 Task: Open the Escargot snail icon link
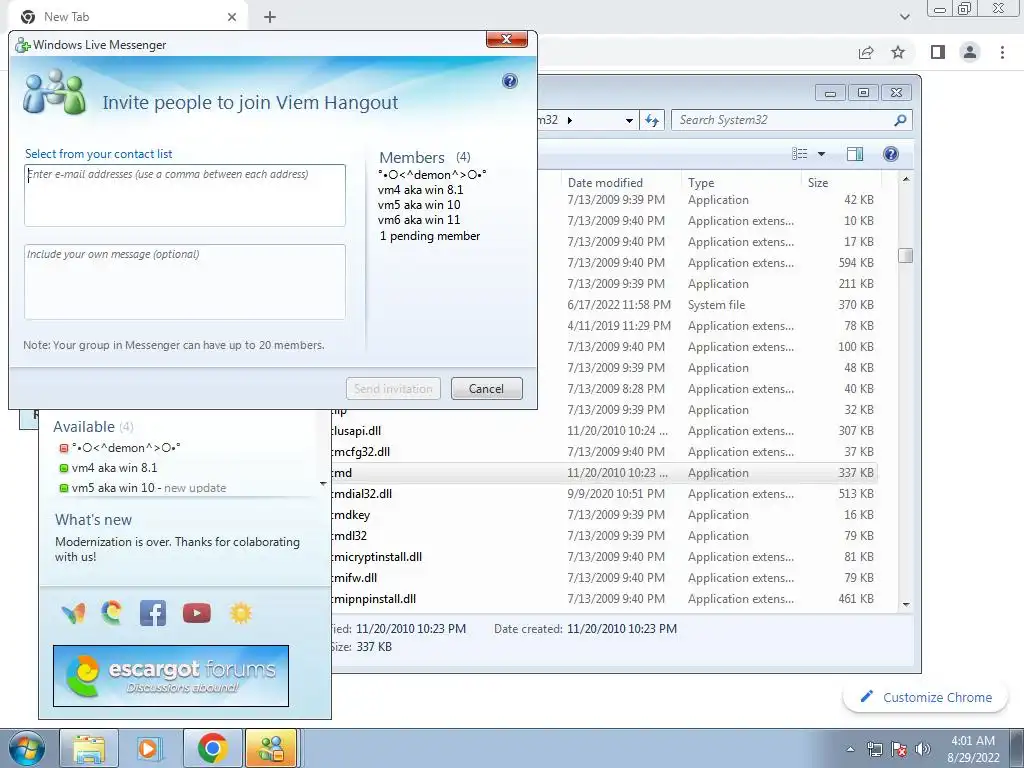[x=112, y=613]
